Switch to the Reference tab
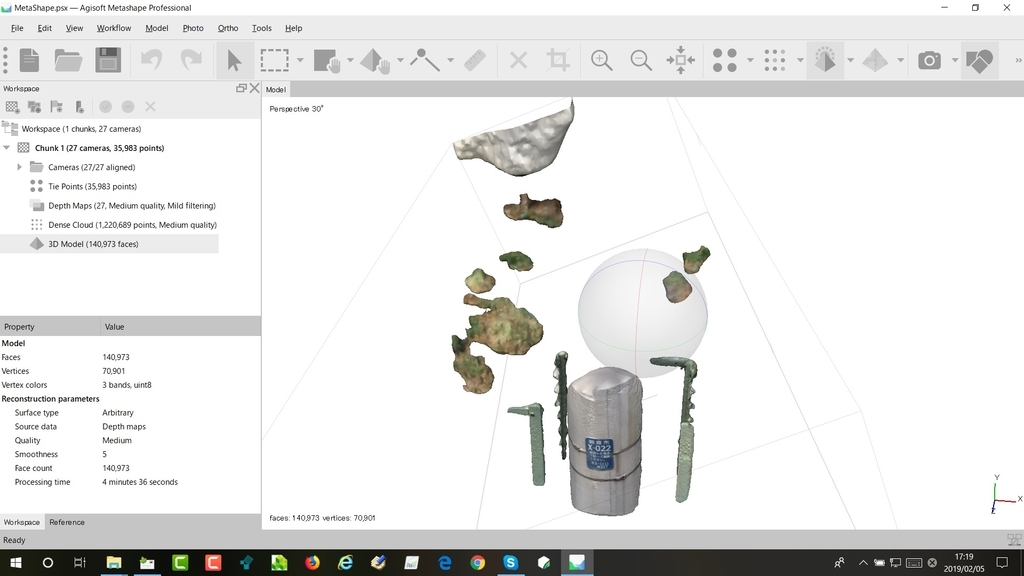This screenshot has width=1024, height=576. point(67,522)
